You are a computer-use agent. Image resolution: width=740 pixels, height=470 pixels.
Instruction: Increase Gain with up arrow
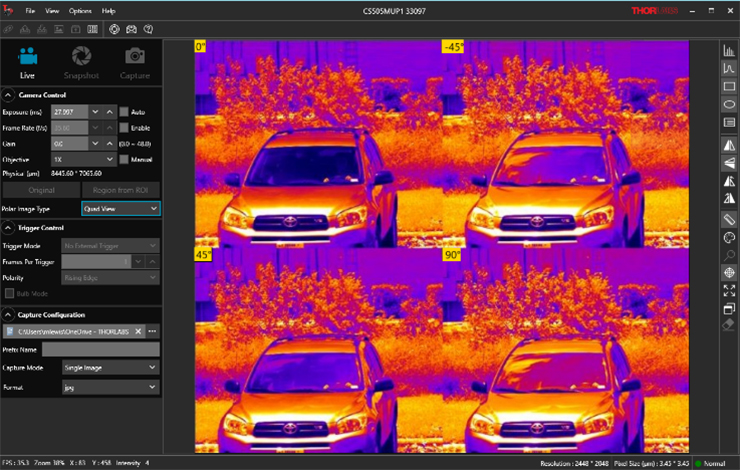109,143
